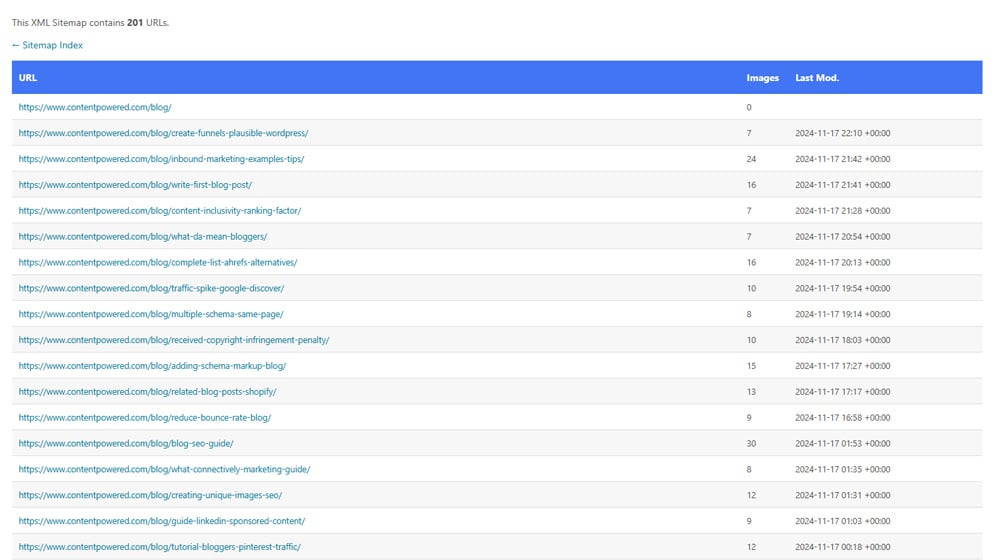Open the related-blog-posts-shopify link
The width and height of the screenshot is (1000, 560).
point(147,392)
